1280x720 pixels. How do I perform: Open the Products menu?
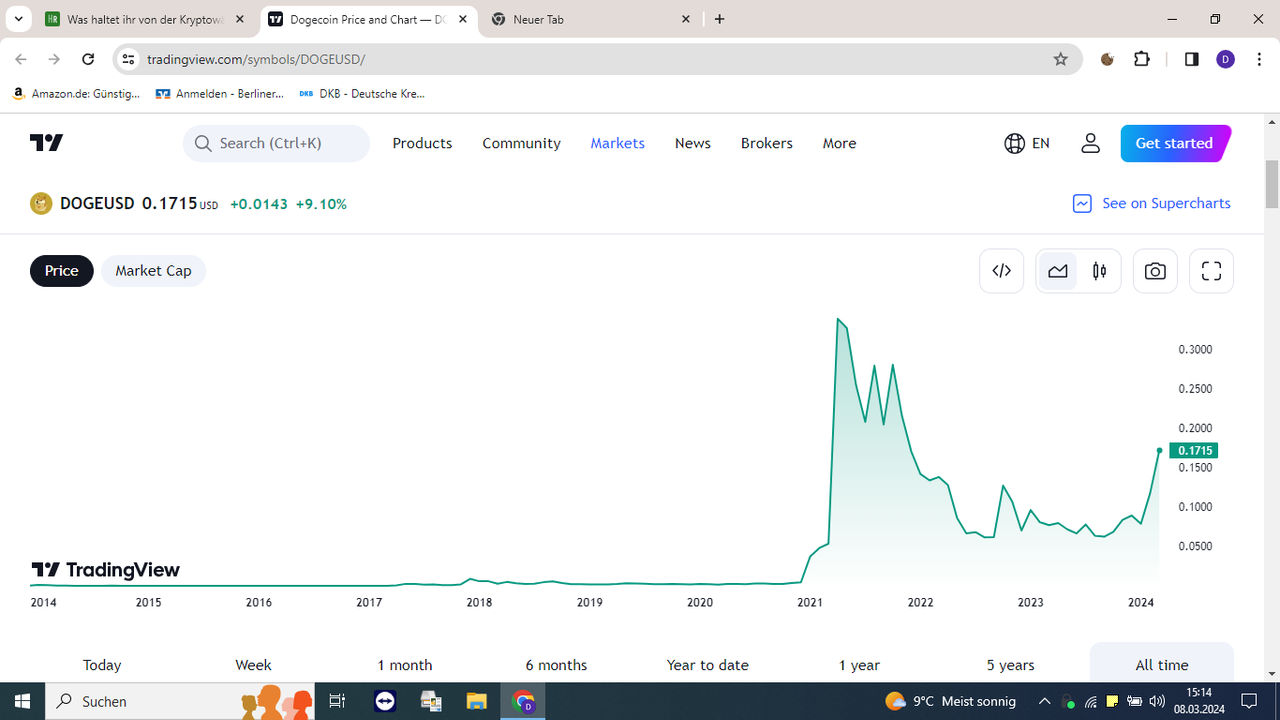coord(422,143)
